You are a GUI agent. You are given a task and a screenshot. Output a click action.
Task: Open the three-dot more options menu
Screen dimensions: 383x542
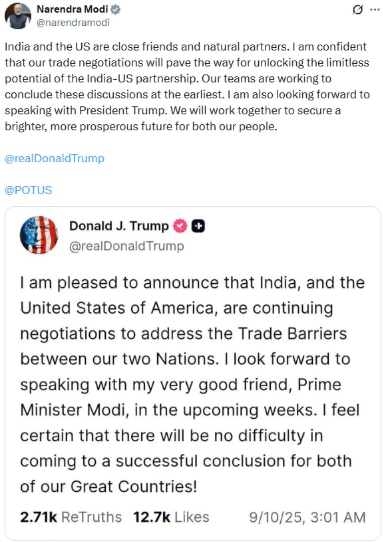[375, 10]
